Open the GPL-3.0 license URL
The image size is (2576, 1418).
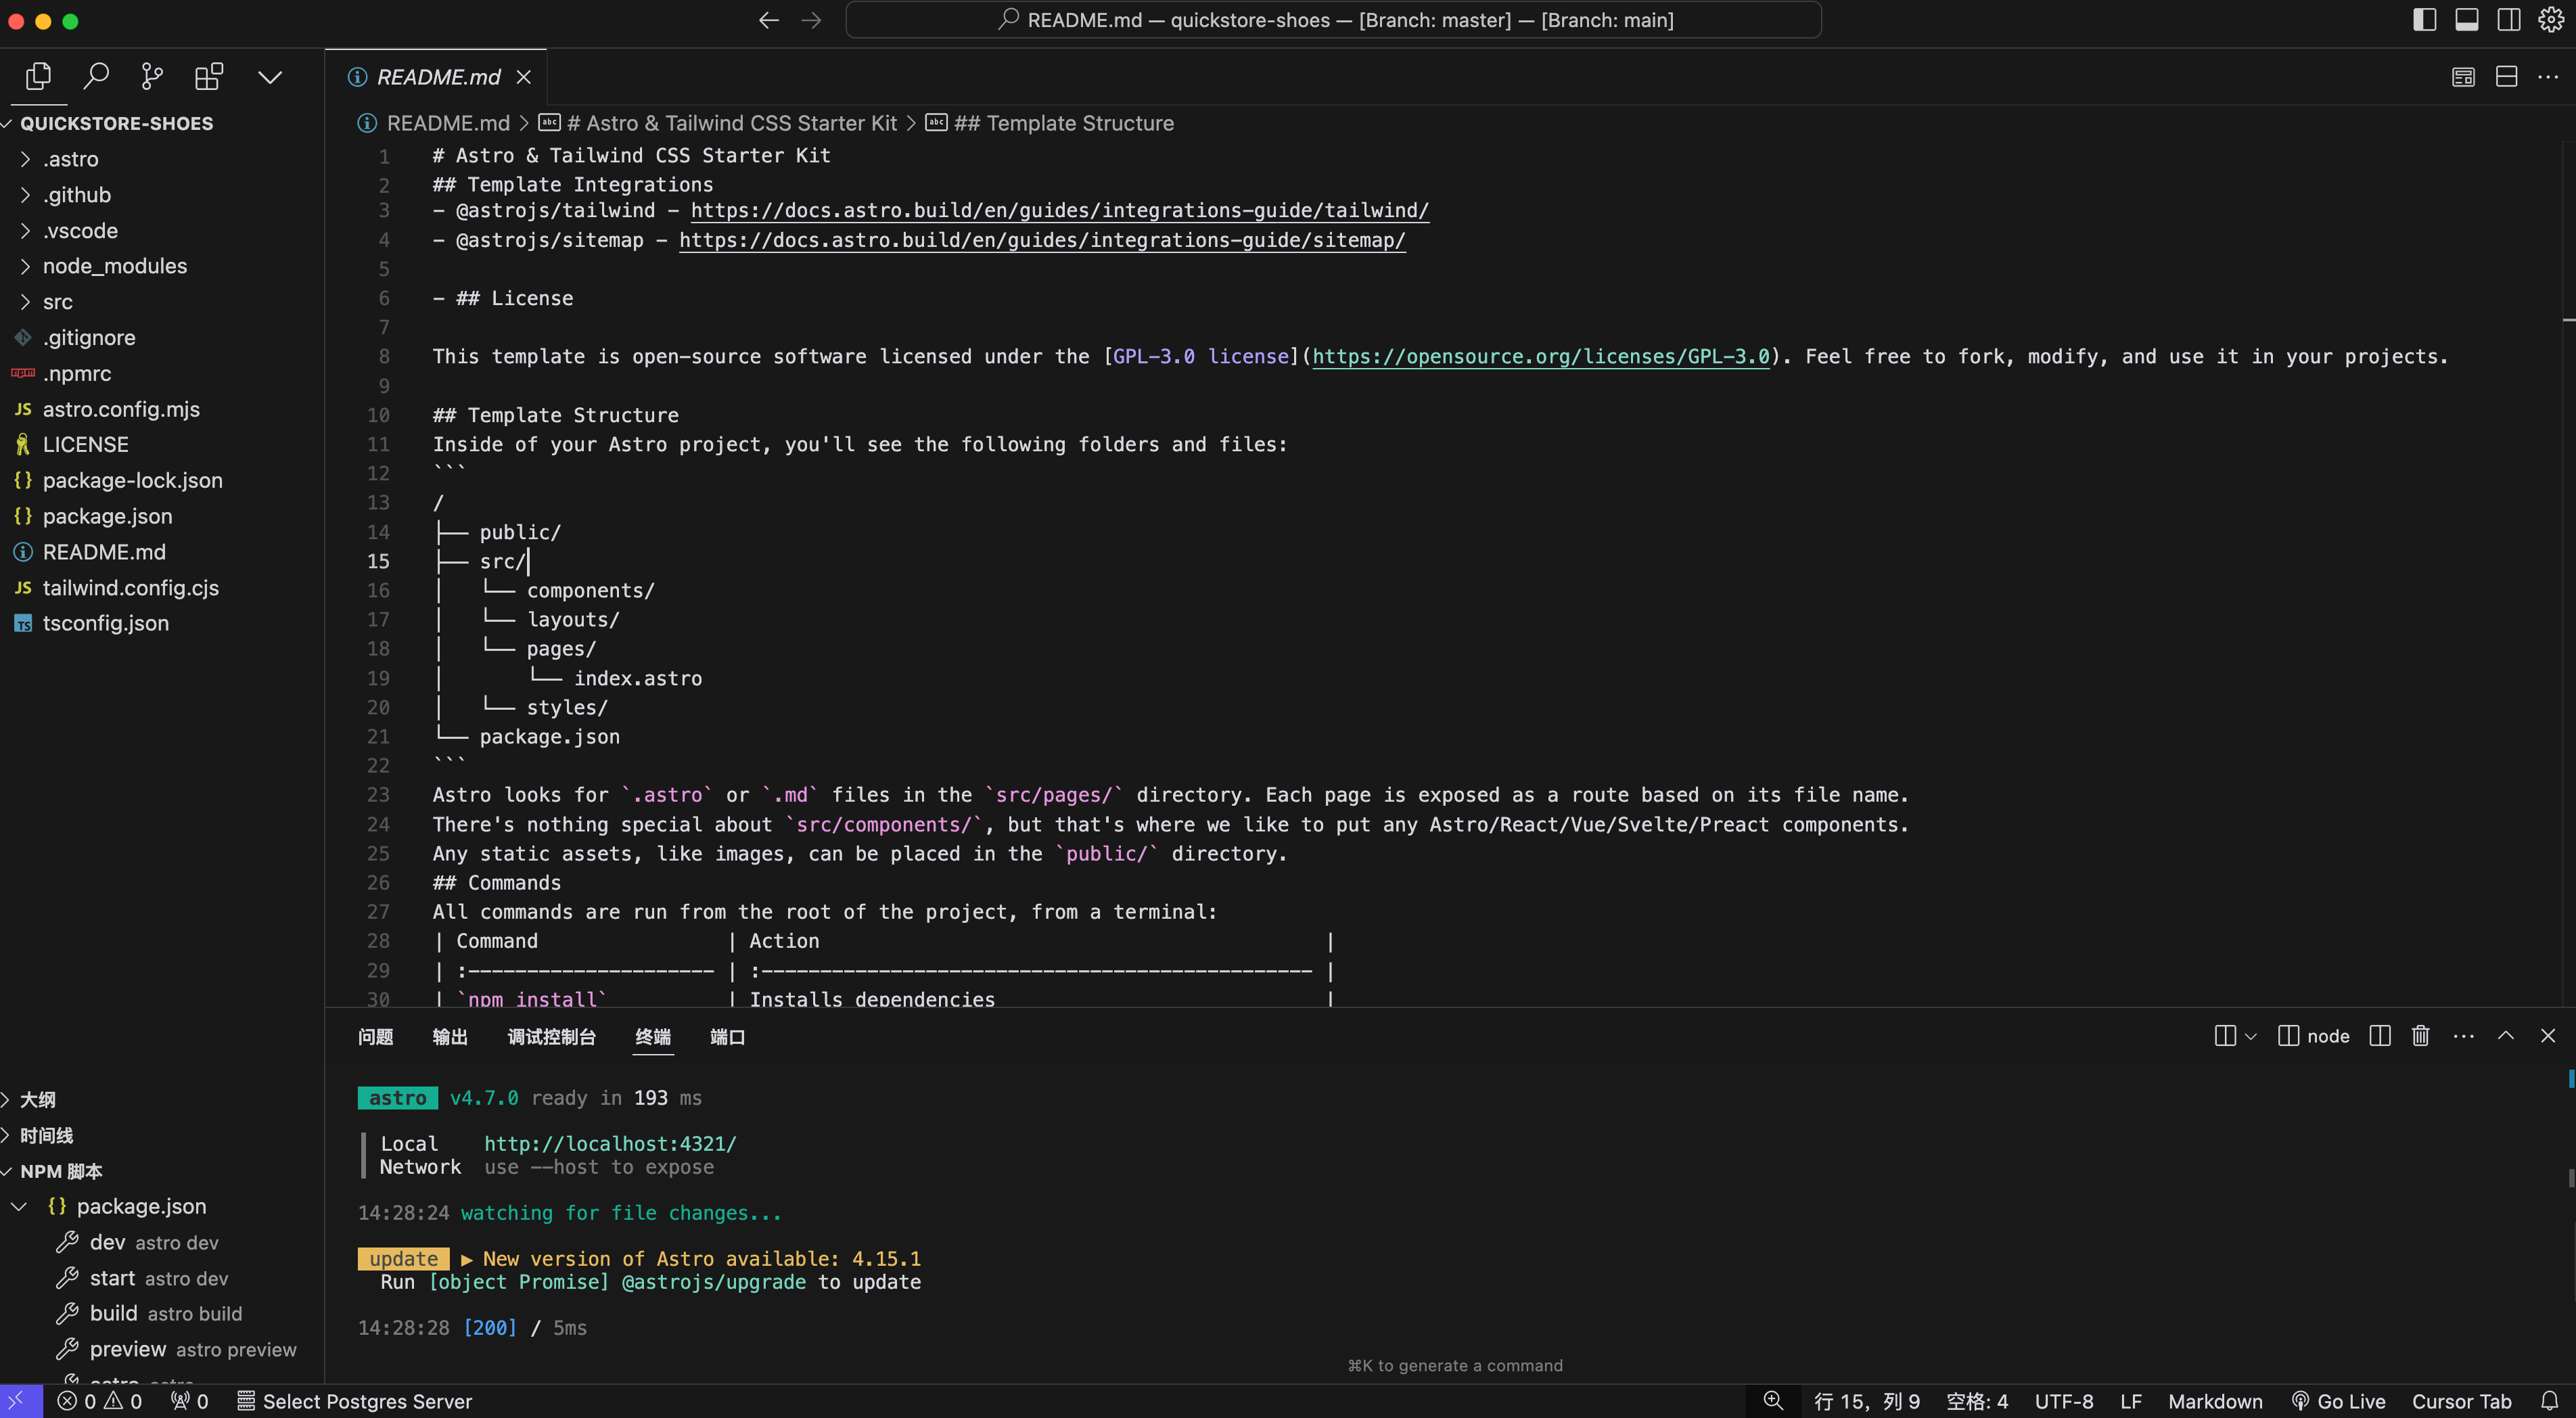tap(1540, 357)
